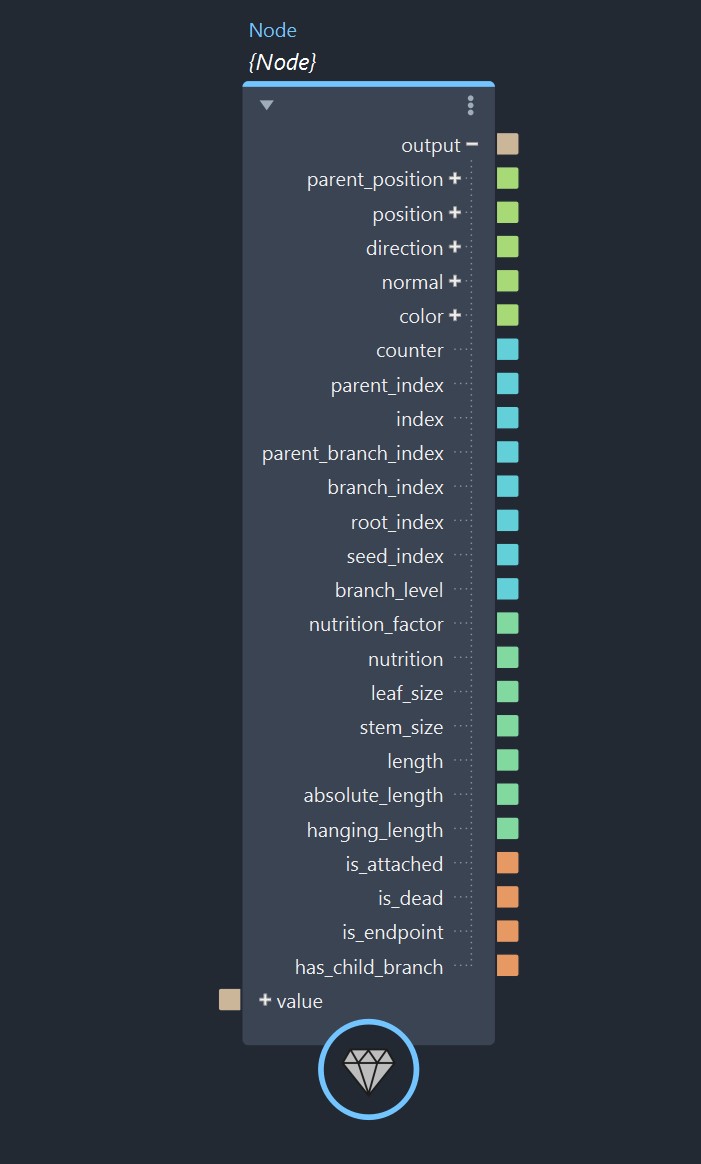
Task: Select the leaf_size property row
Action: tap(407, 693)
